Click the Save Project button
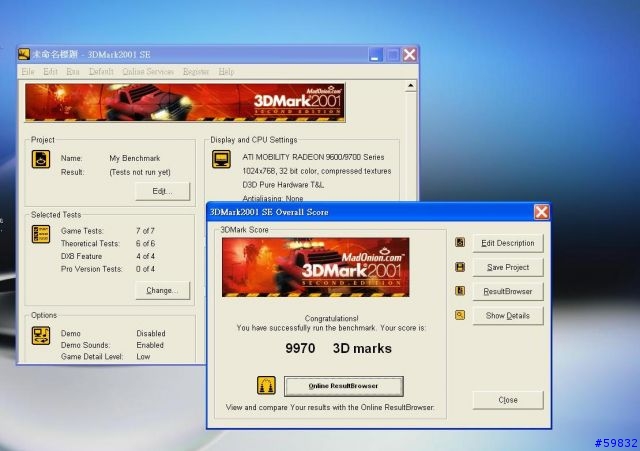 point(508,267)
